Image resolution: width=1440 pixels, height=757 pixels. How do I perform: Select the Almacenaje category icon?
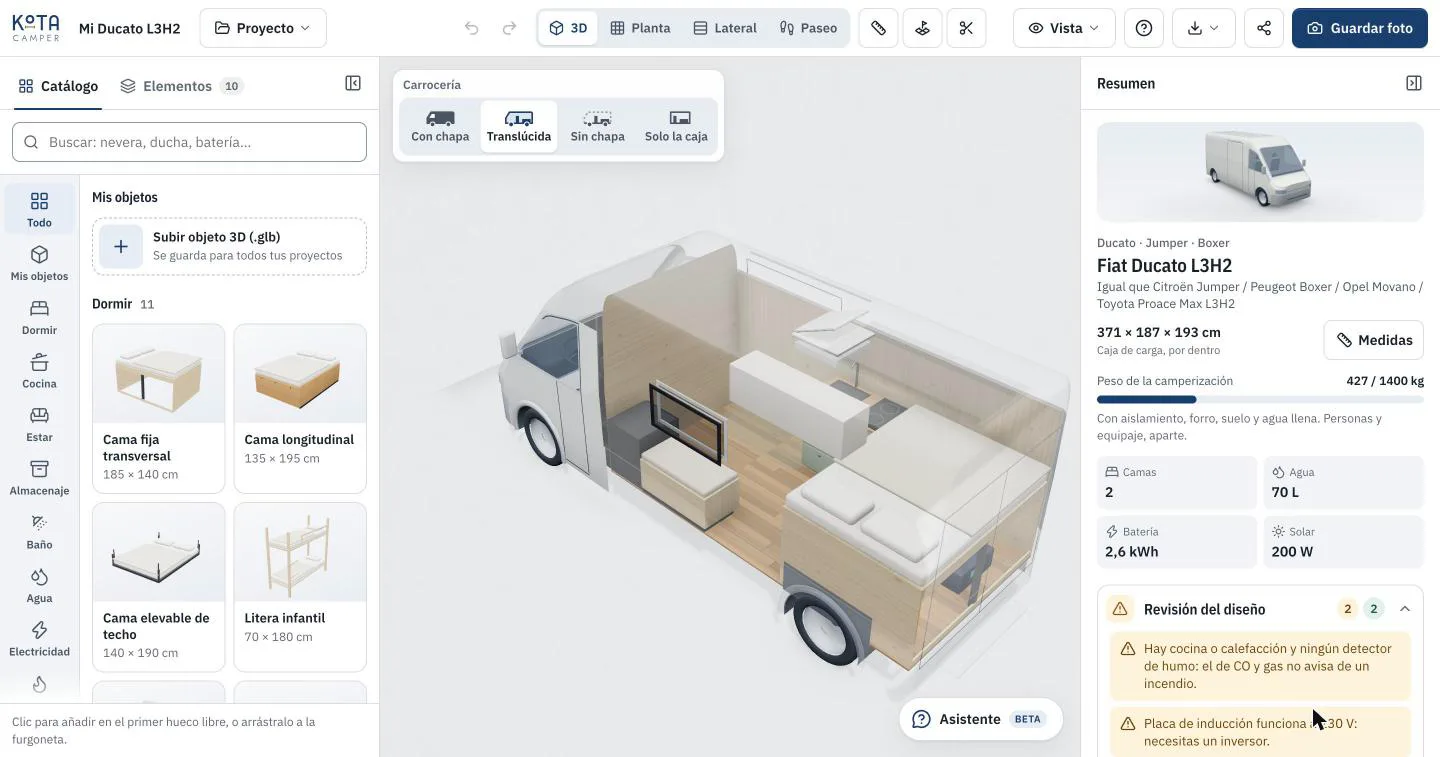point(39,479)
